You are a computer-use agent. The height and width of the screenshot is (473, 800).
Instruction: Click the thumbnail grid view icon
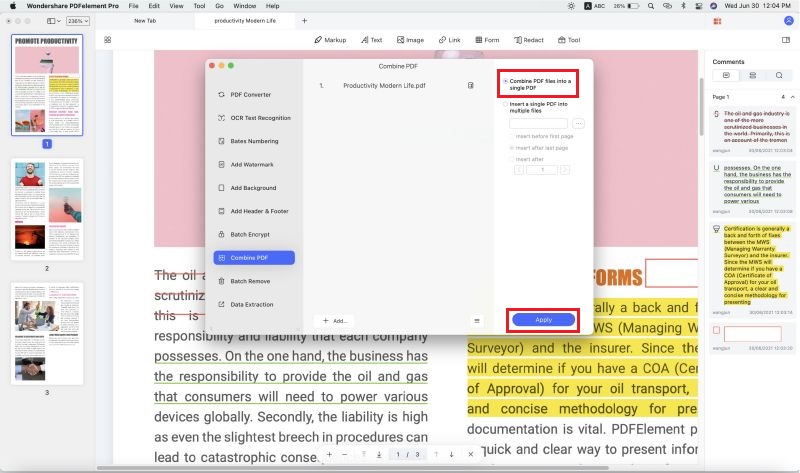[x=108, y=40]
